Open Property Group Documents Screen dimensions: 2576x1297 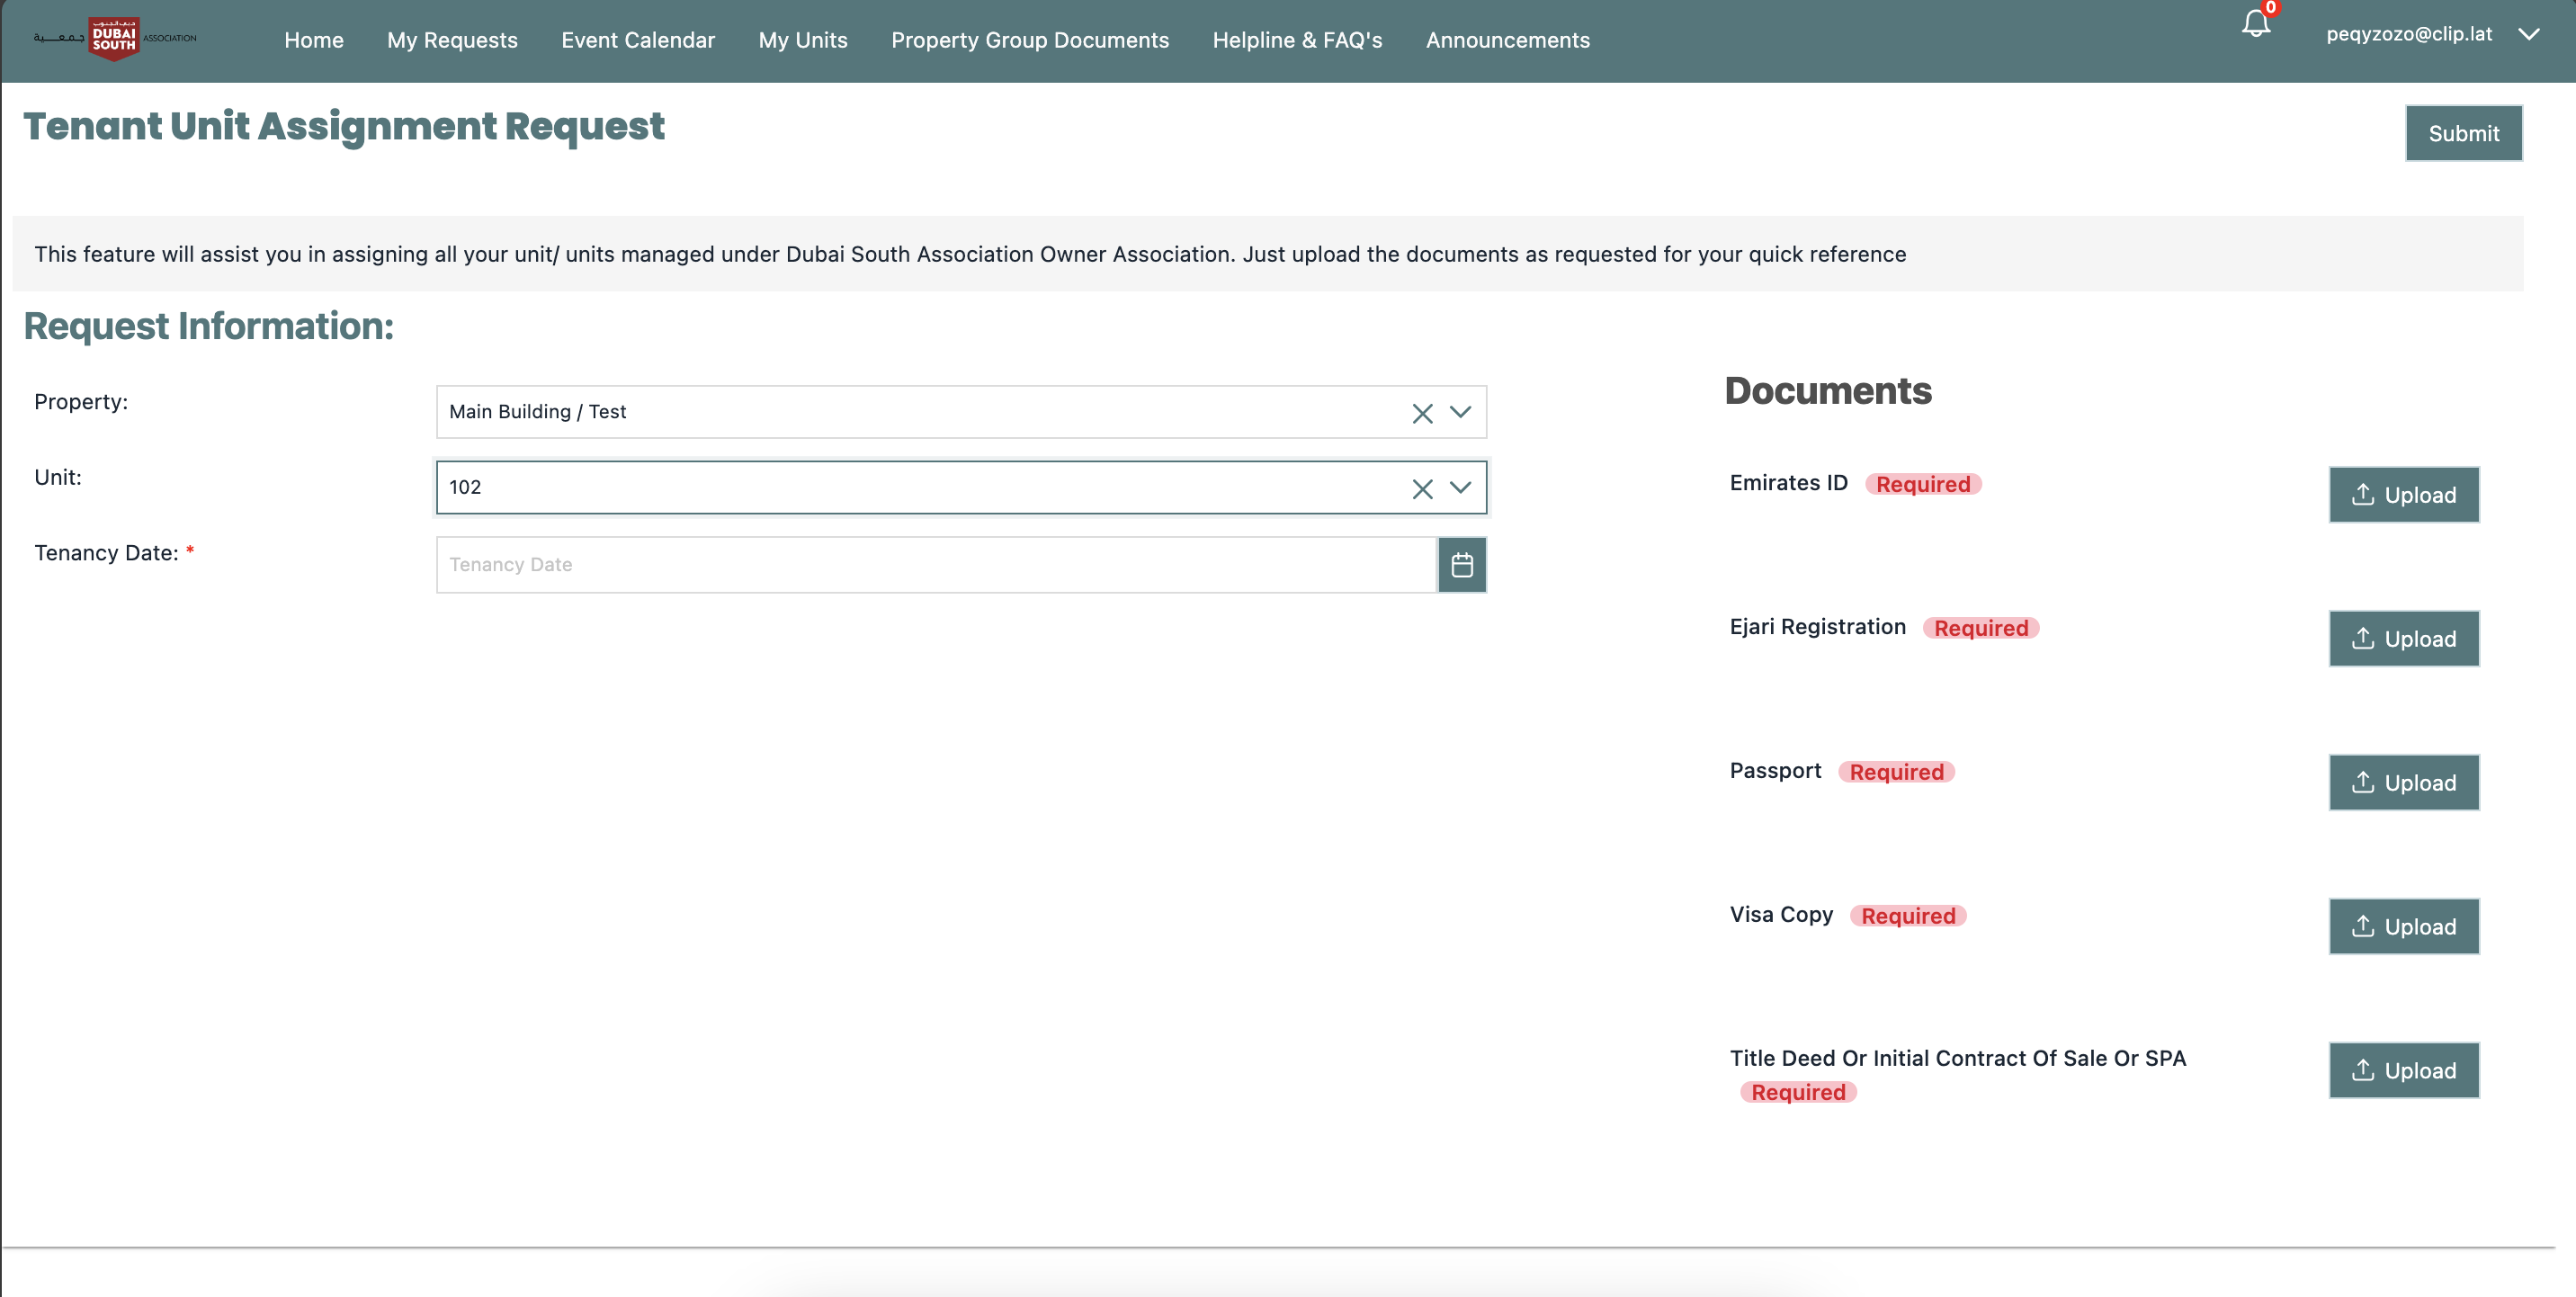pyautogui.click(x=1029, y=40)
